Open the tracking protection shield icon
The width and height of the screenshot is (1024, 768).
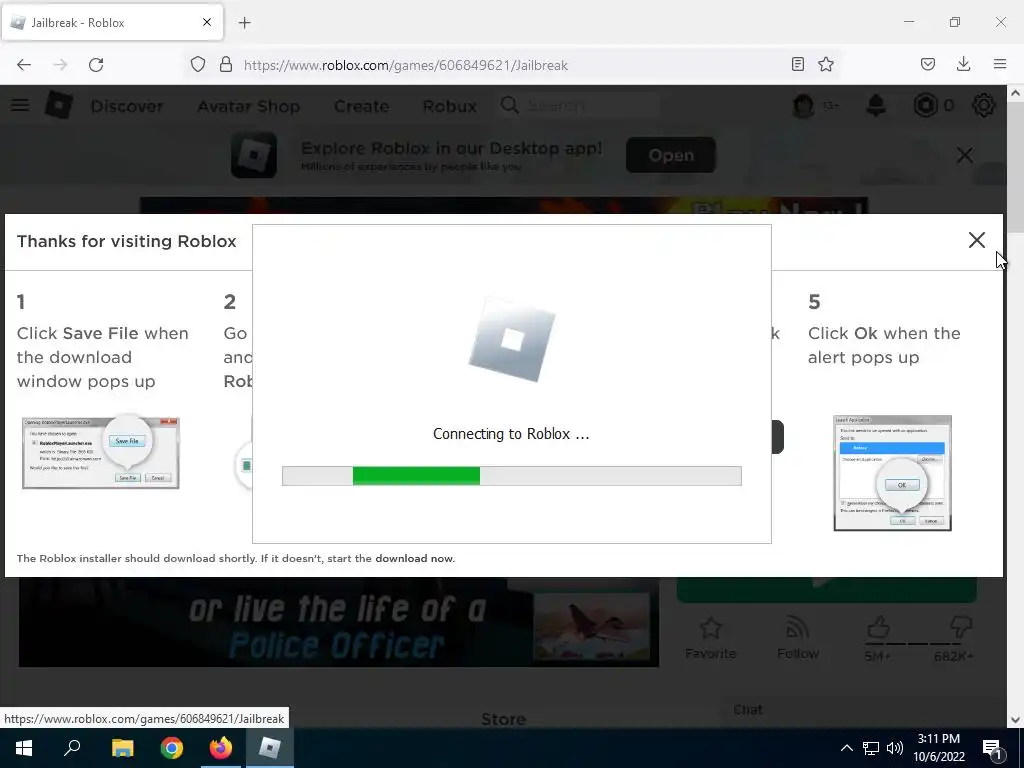click(x=198, y=65)
